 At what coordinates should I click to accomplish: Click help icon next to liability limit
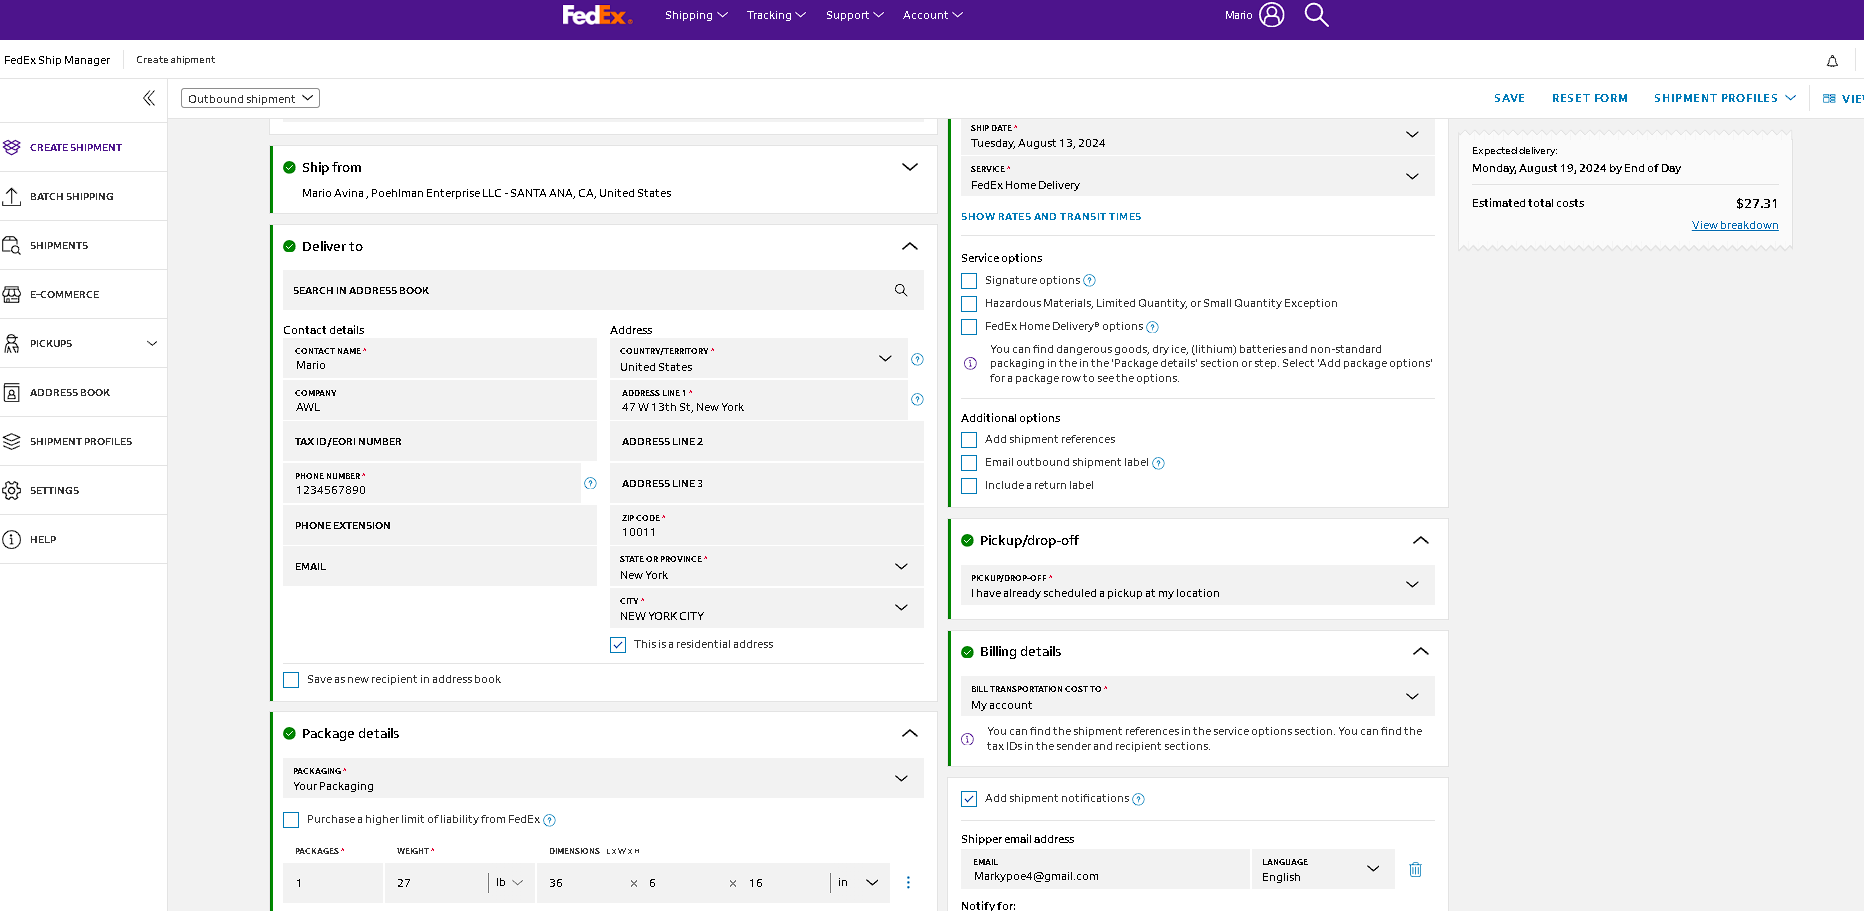click(549, 820)
